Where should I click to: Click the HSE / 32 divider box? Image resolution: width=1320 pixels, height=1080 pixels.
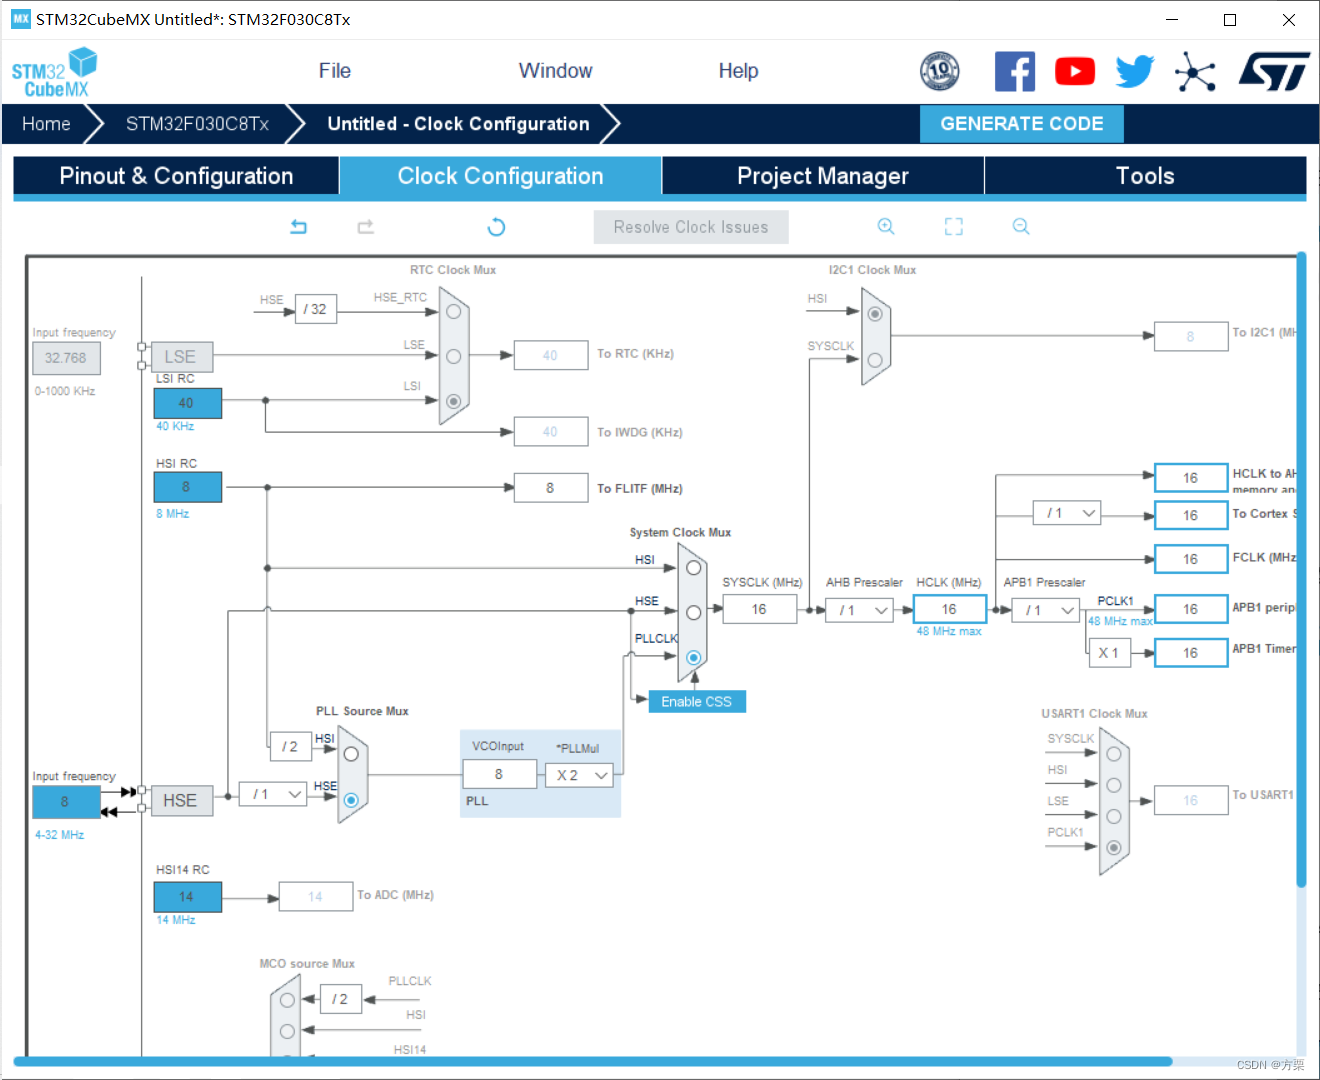point(316,310)
